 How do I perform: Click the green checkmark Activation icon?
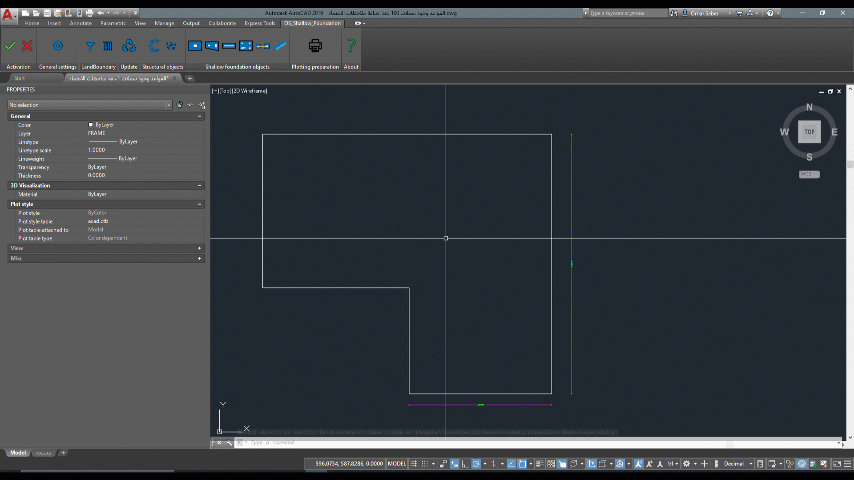10,46
